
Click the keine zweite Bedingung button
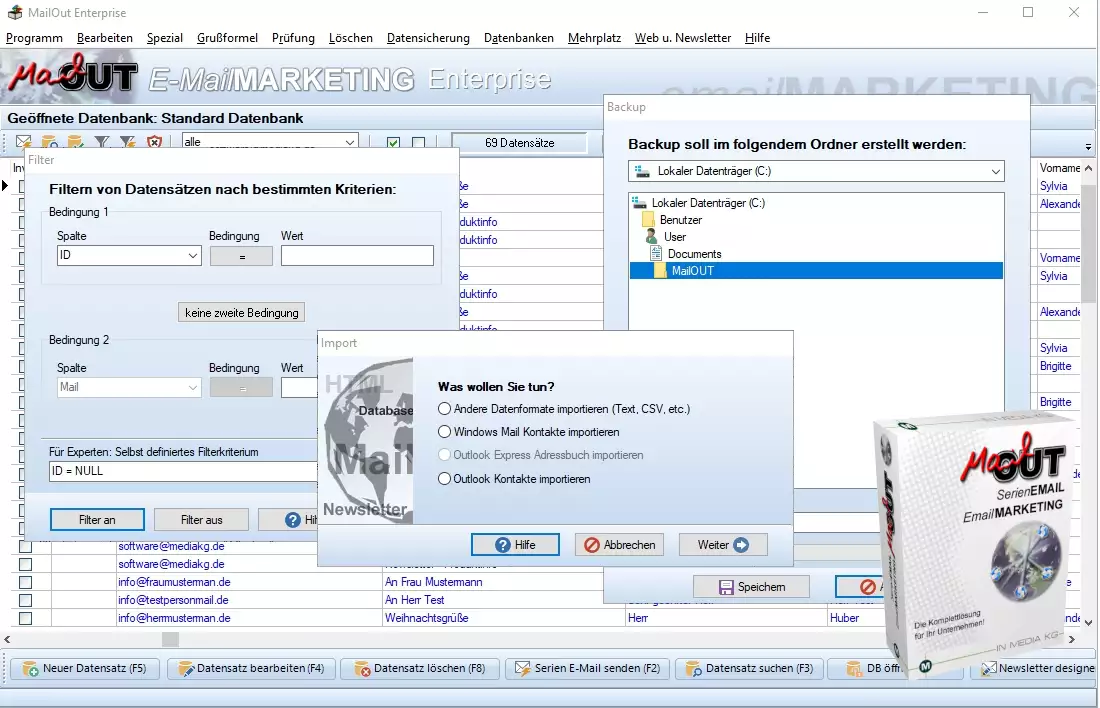pyautogui.click(x=241, y=312)
